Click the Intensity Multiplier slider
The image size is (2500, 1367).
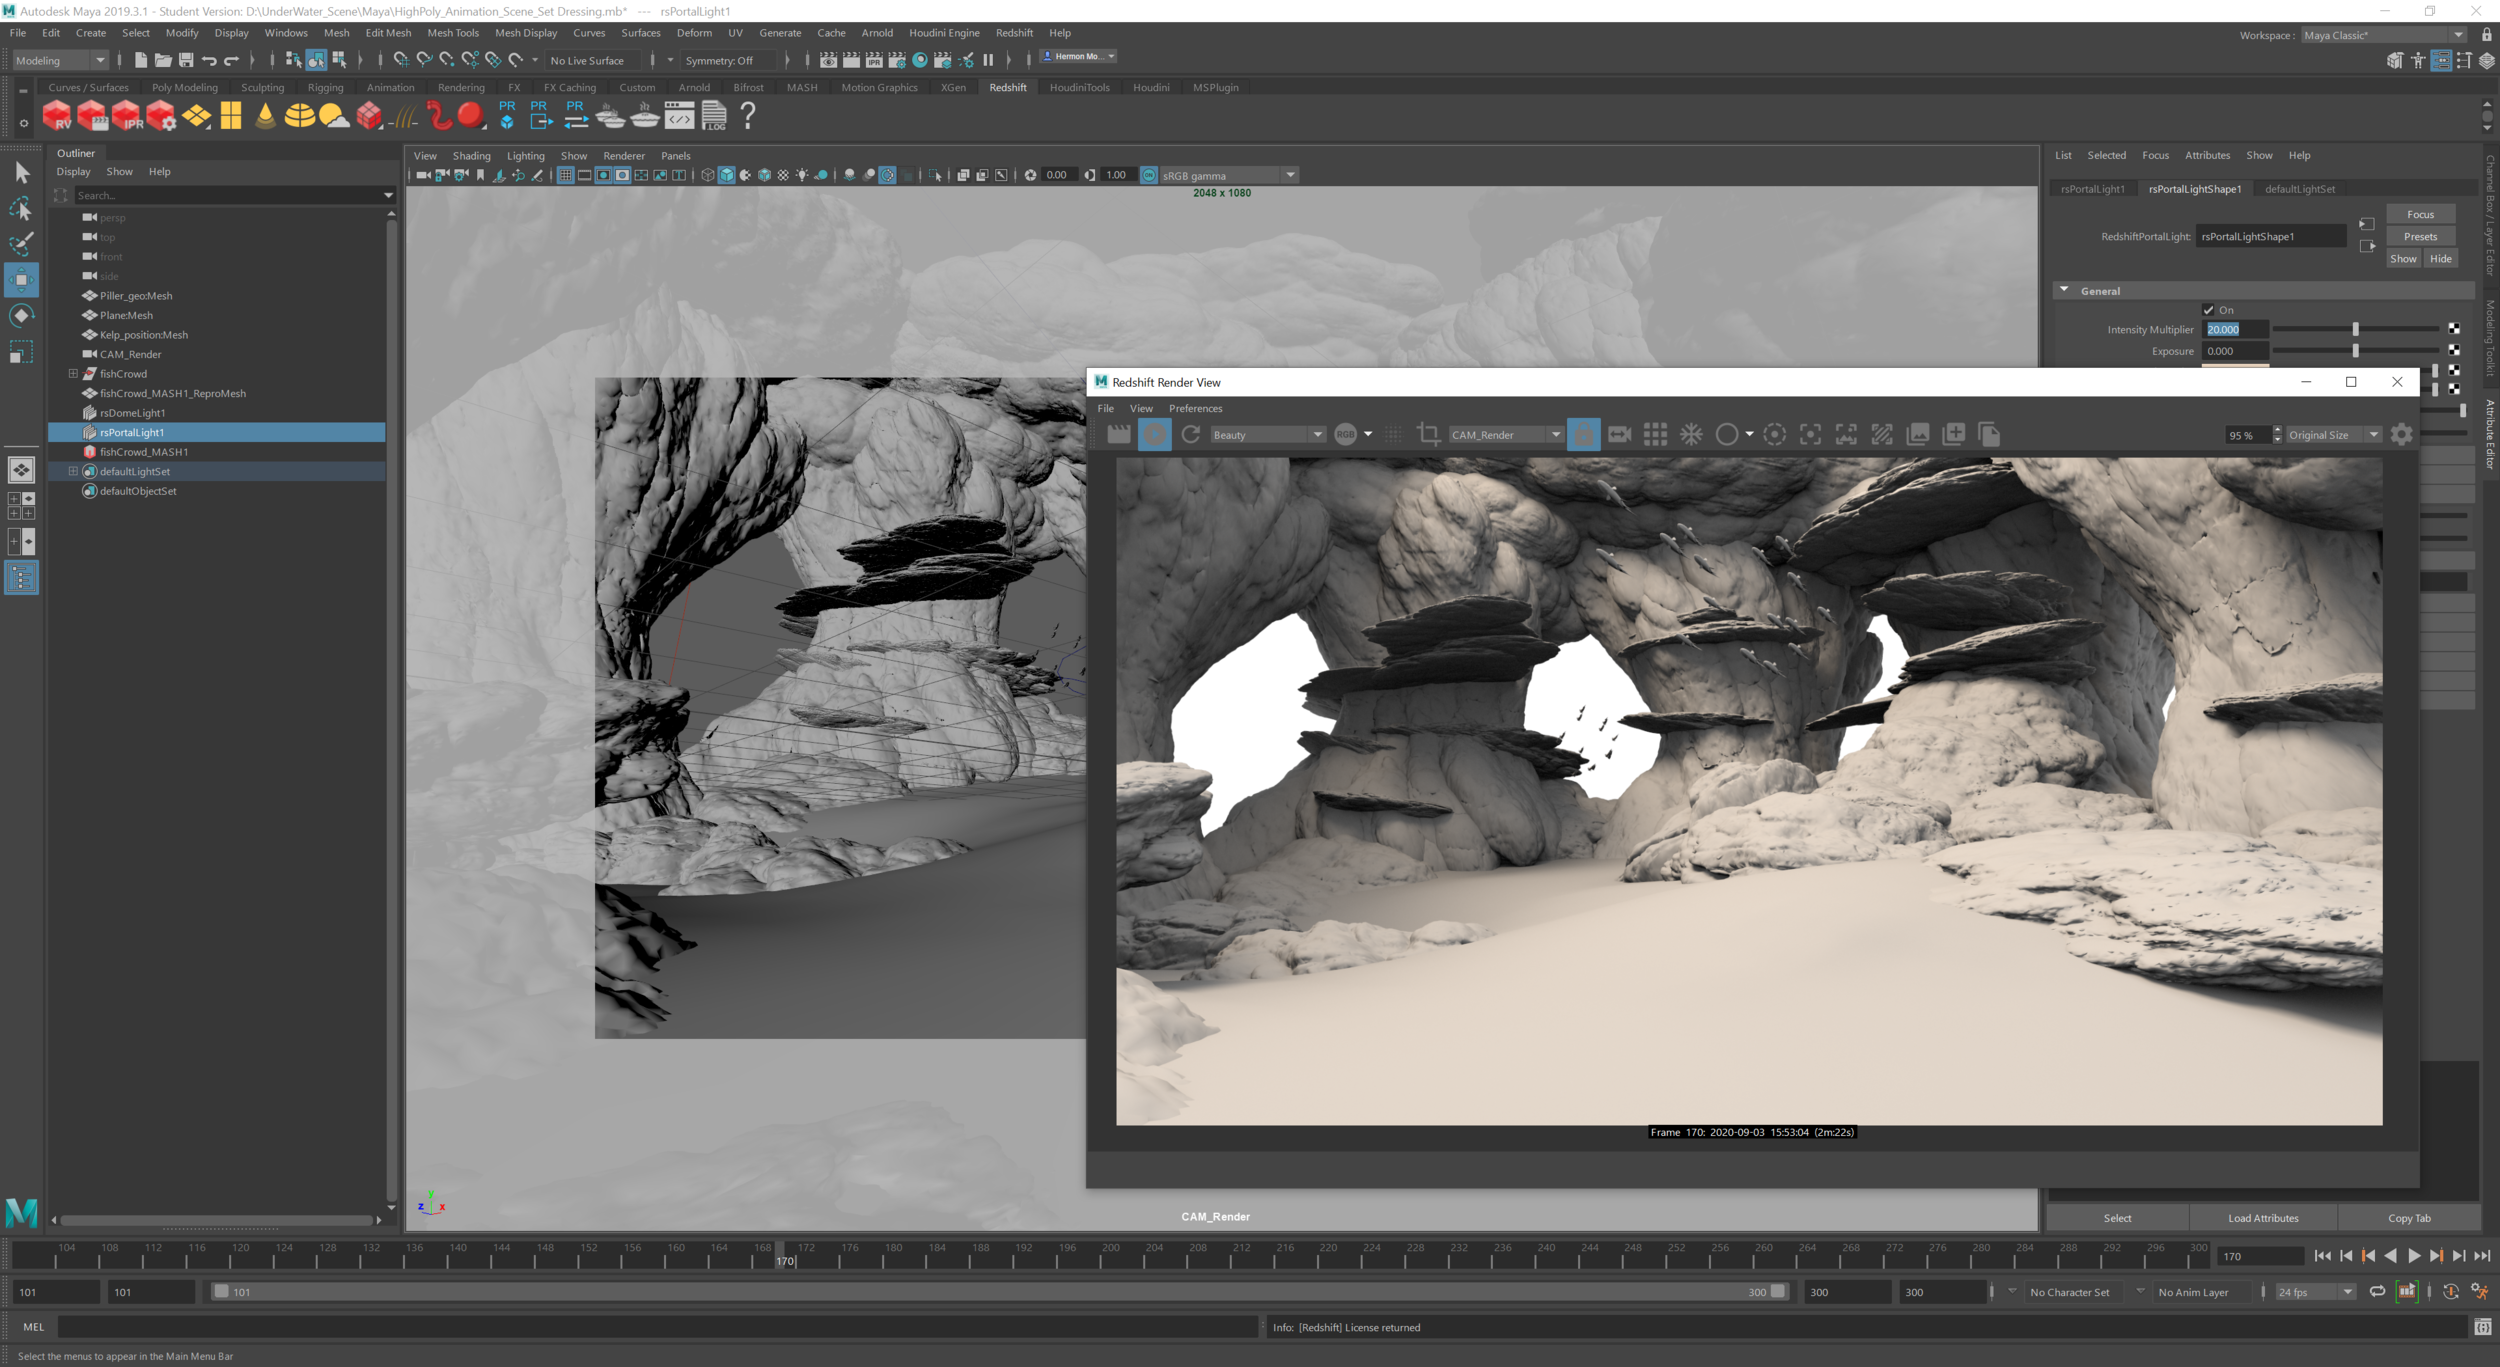point(2356,328)
